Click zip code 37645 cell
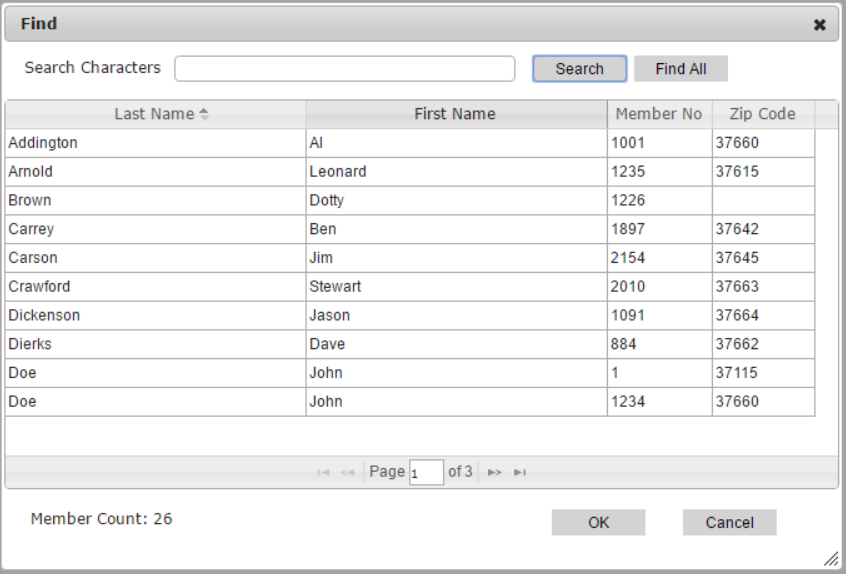 tap(763, 258)
